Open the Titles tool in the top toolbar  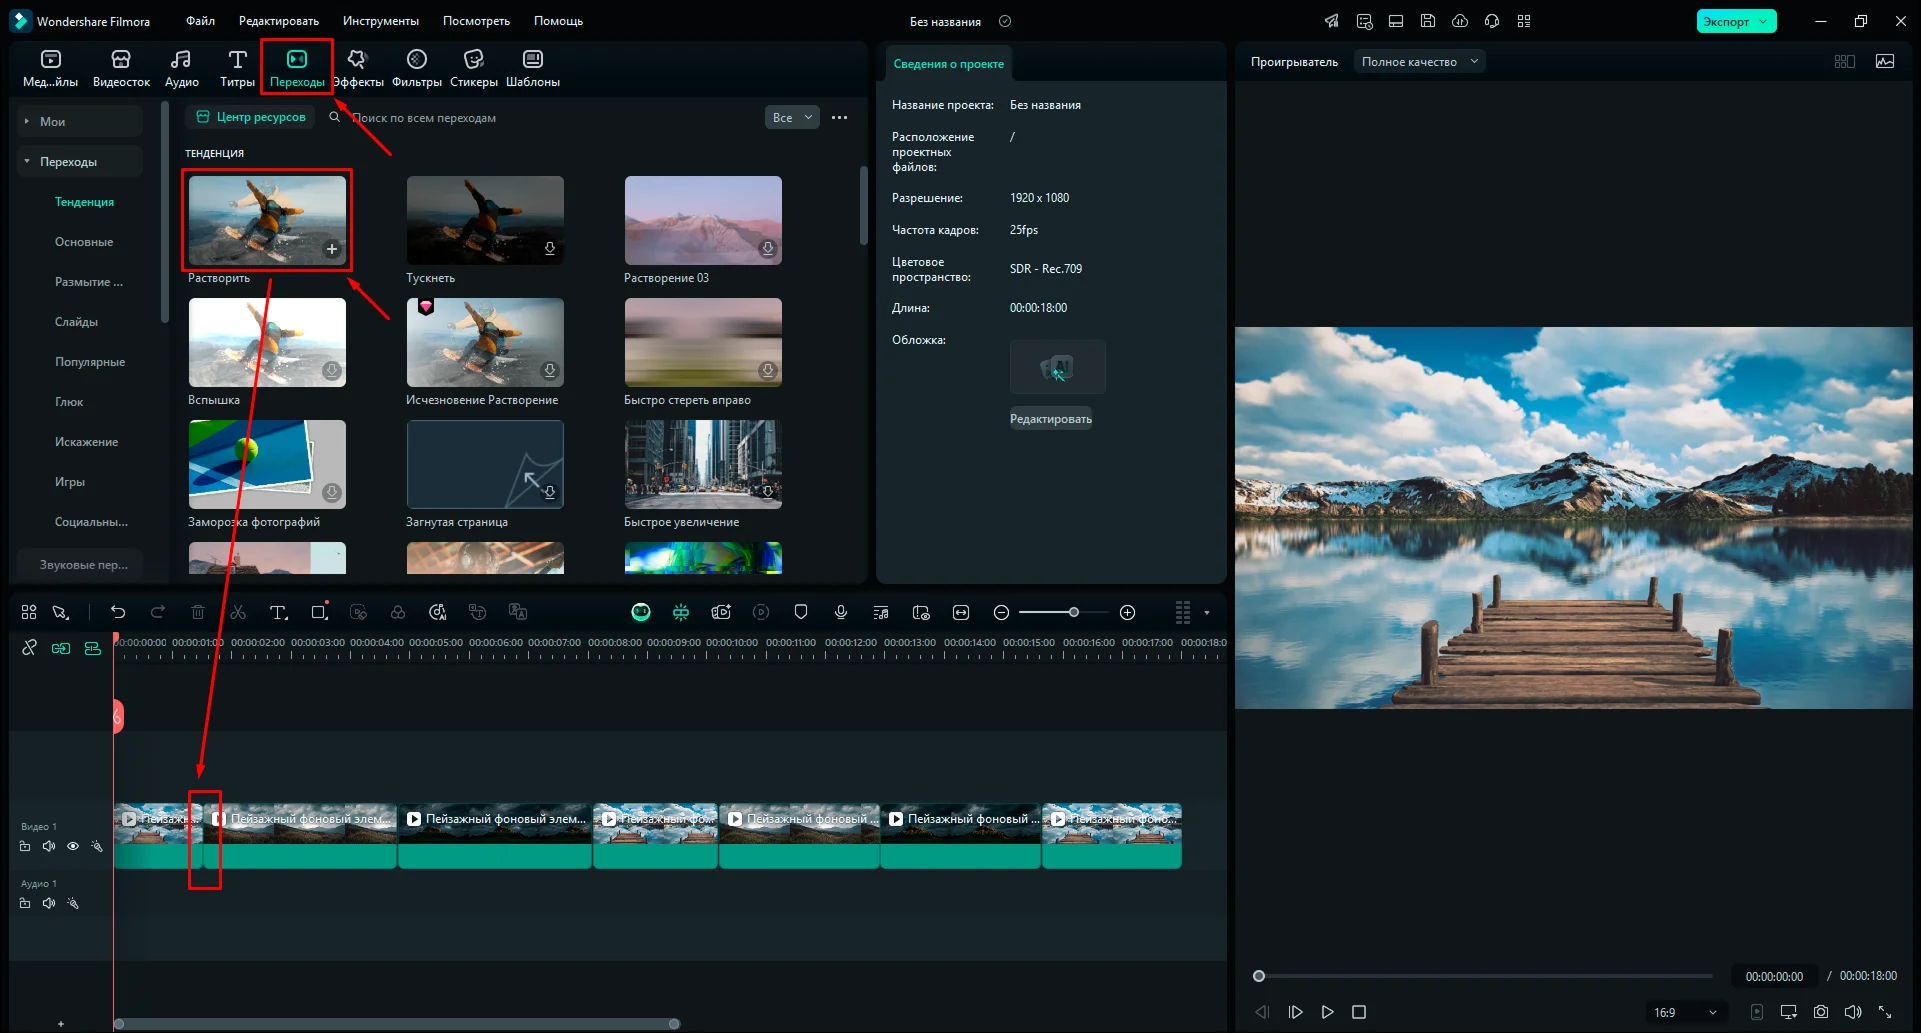(237, 68)
